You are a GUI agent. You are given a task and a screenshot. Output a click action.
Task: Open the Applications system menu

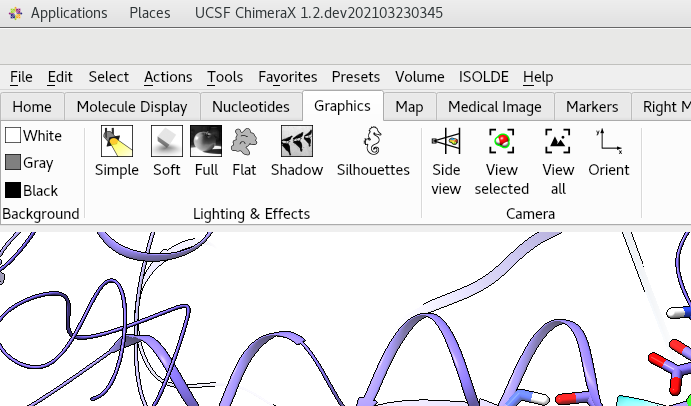click(68, 13)
